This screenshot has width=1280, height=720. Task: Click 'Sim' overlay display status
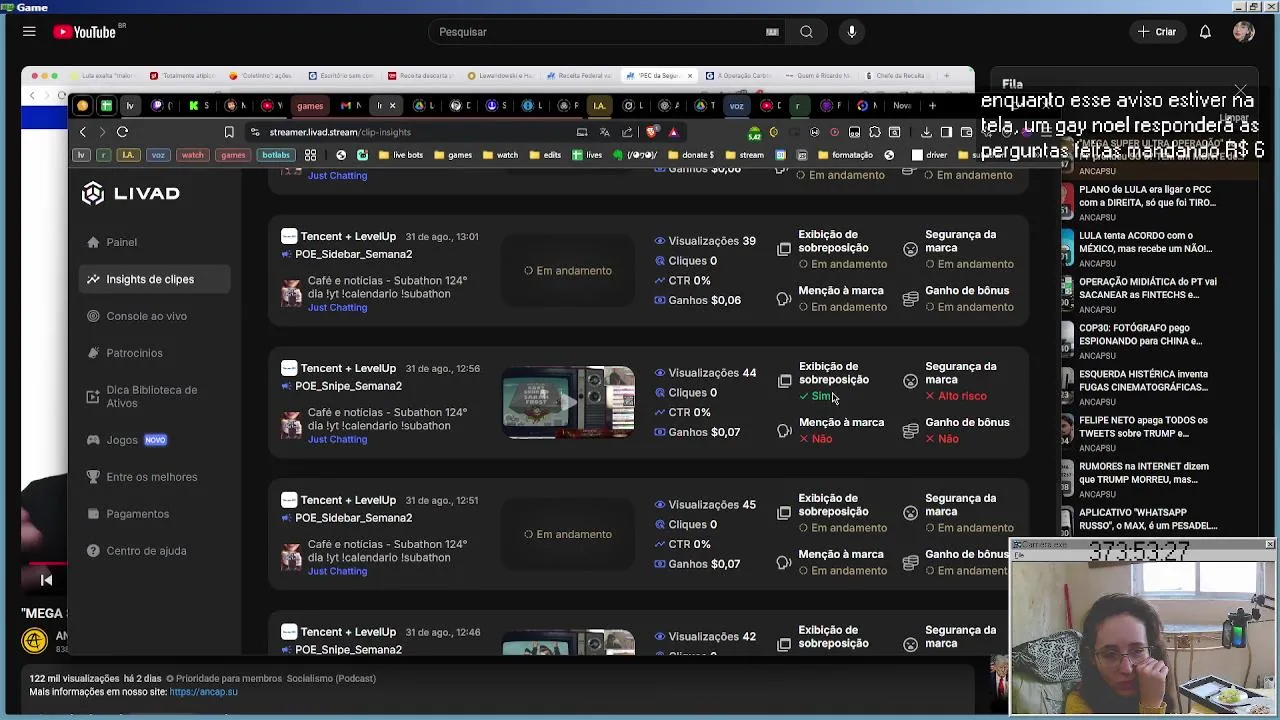tap(815, 396)
